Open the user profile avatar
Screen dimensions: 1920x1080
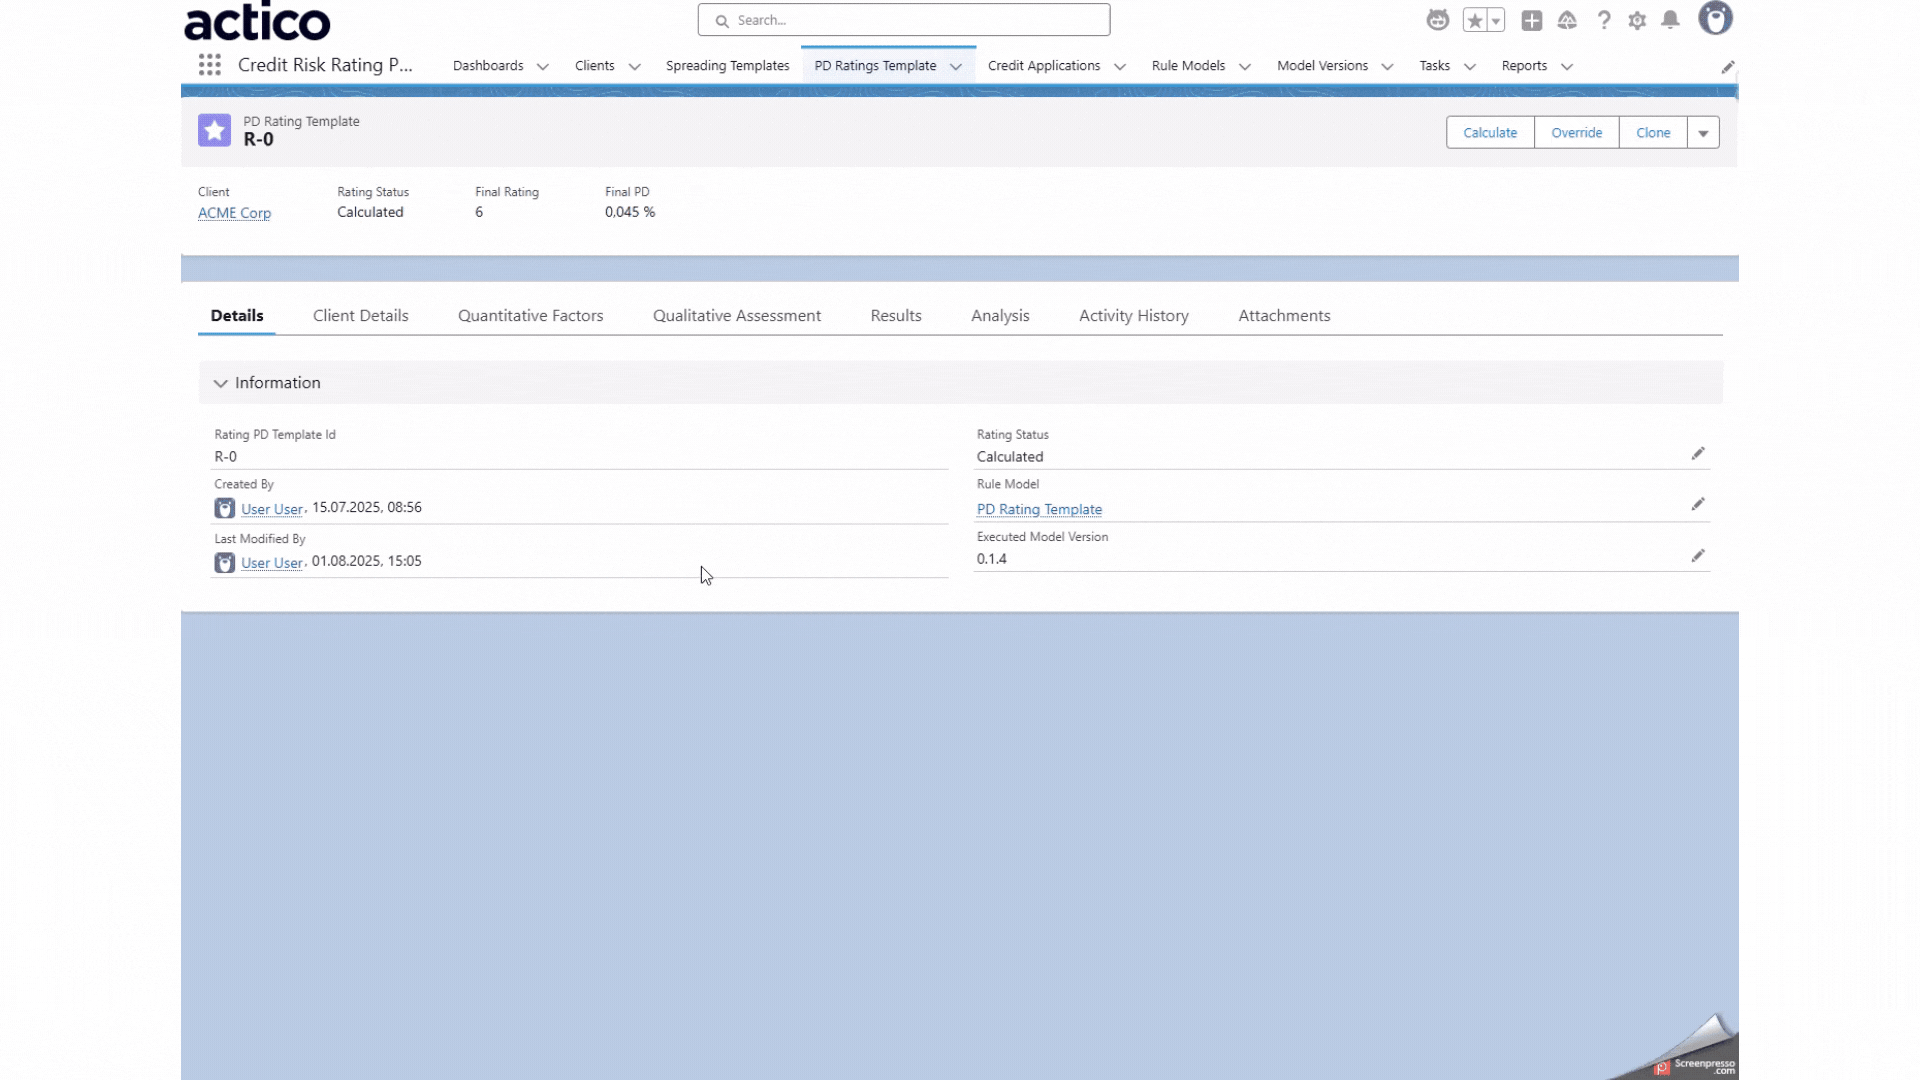click(1714, 19)
